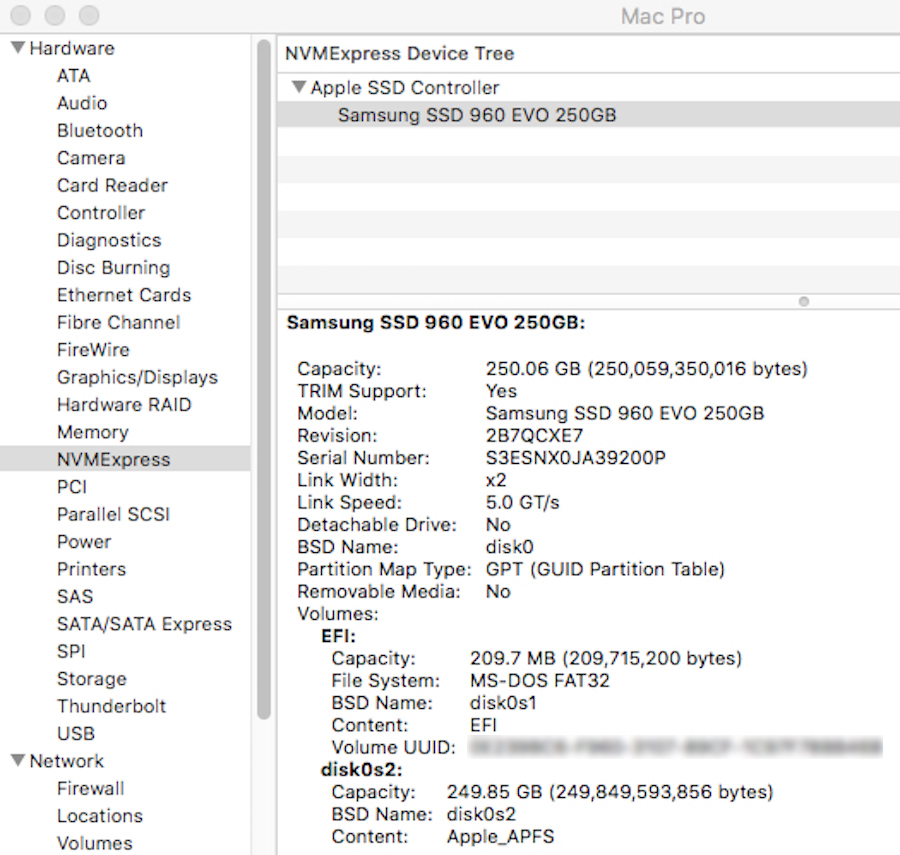
Task: Select SAS in the sidebar
Action: click(75, 596)
